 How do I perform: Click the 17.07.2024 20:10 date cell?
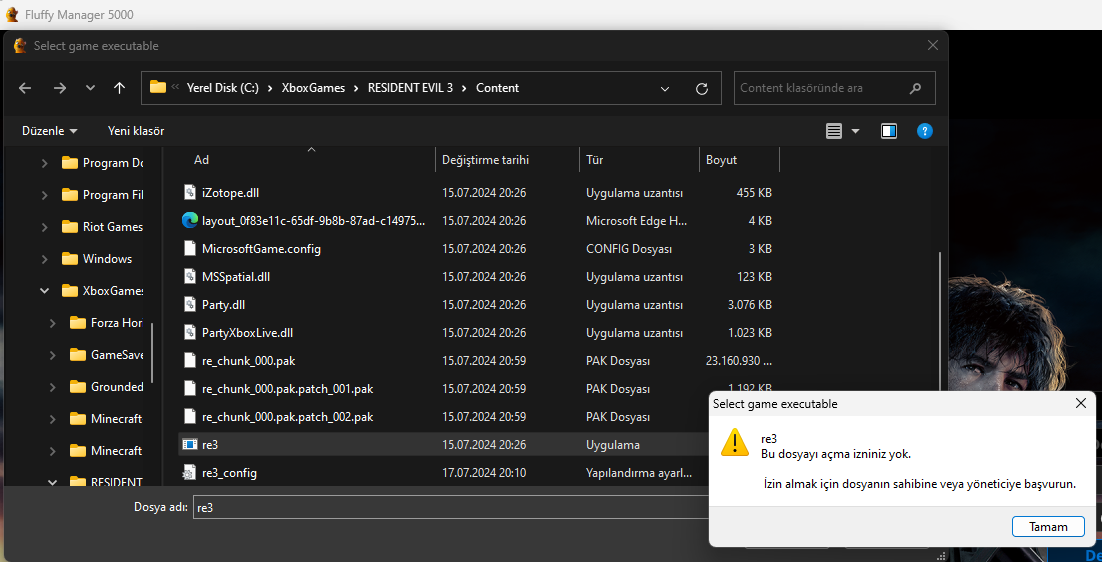484,473
